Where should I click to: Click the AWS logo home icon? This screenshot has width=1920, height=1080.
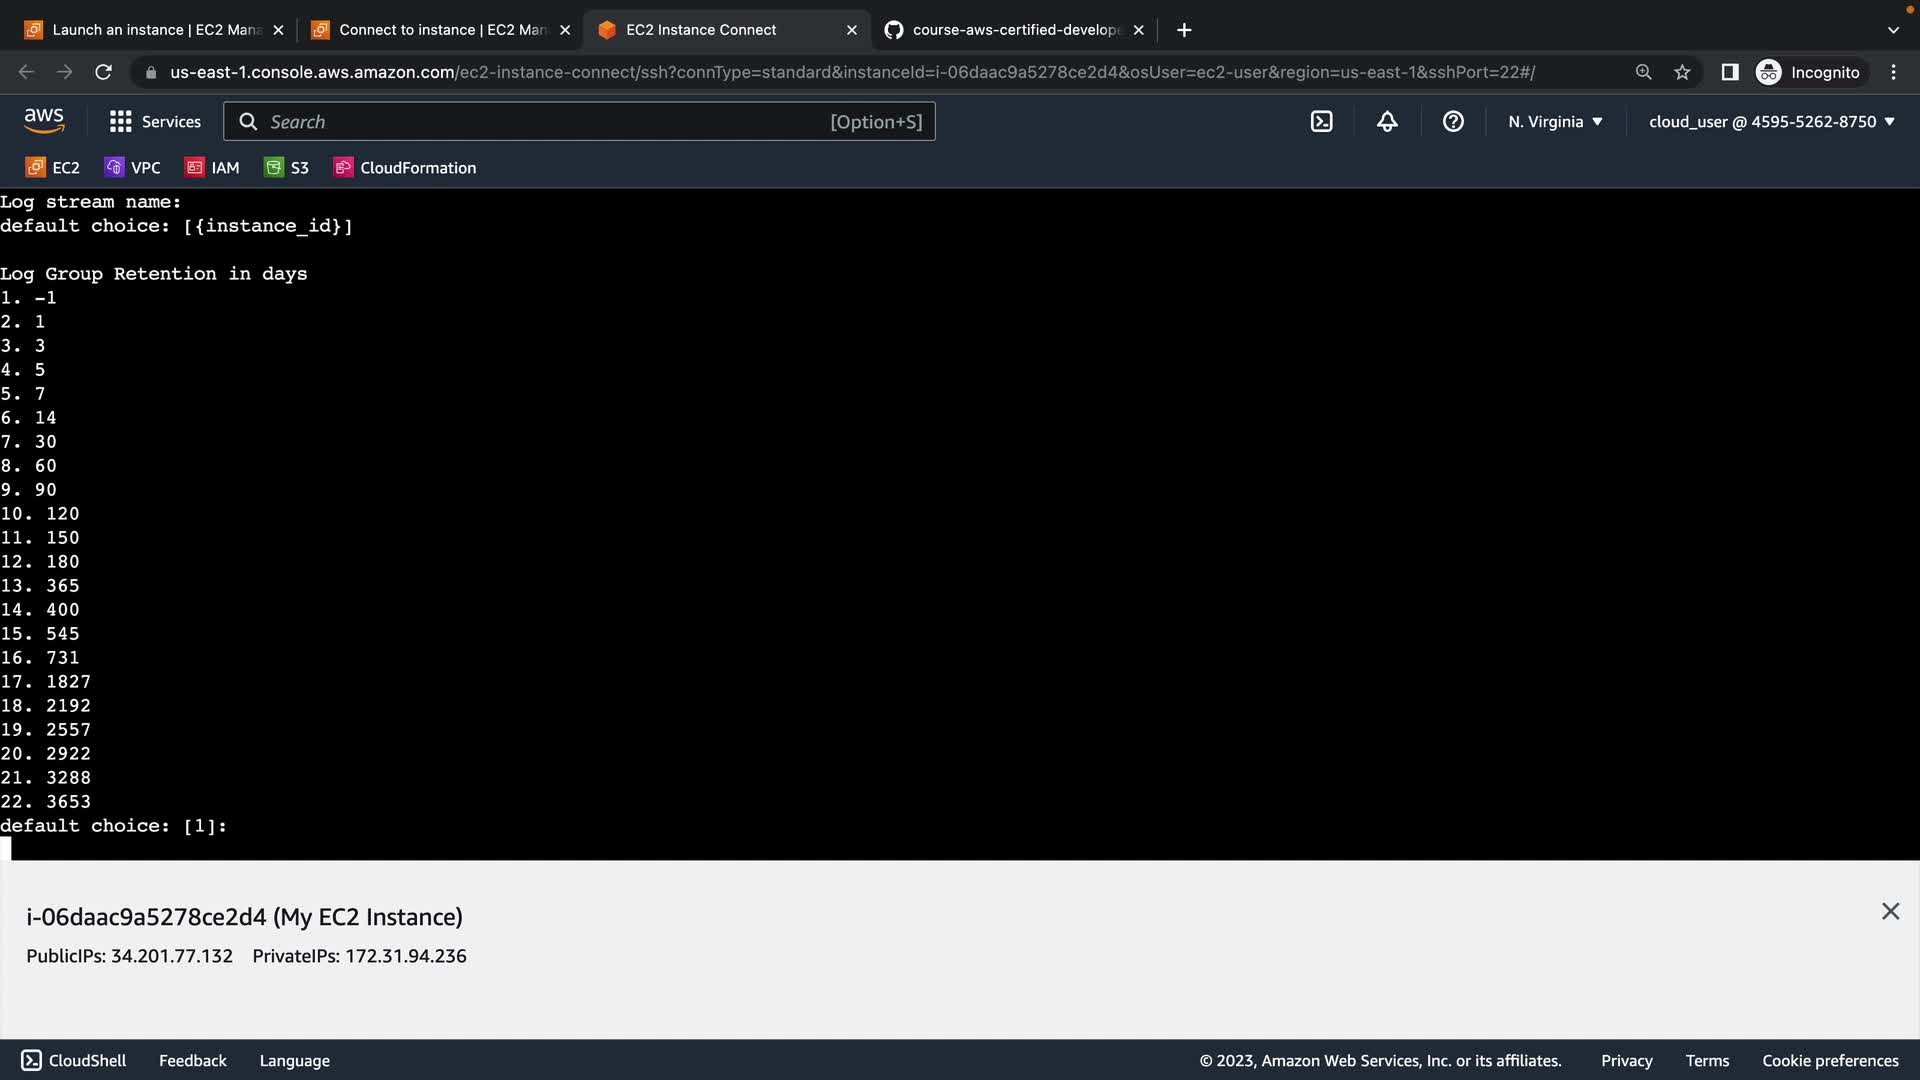(44, 121)
